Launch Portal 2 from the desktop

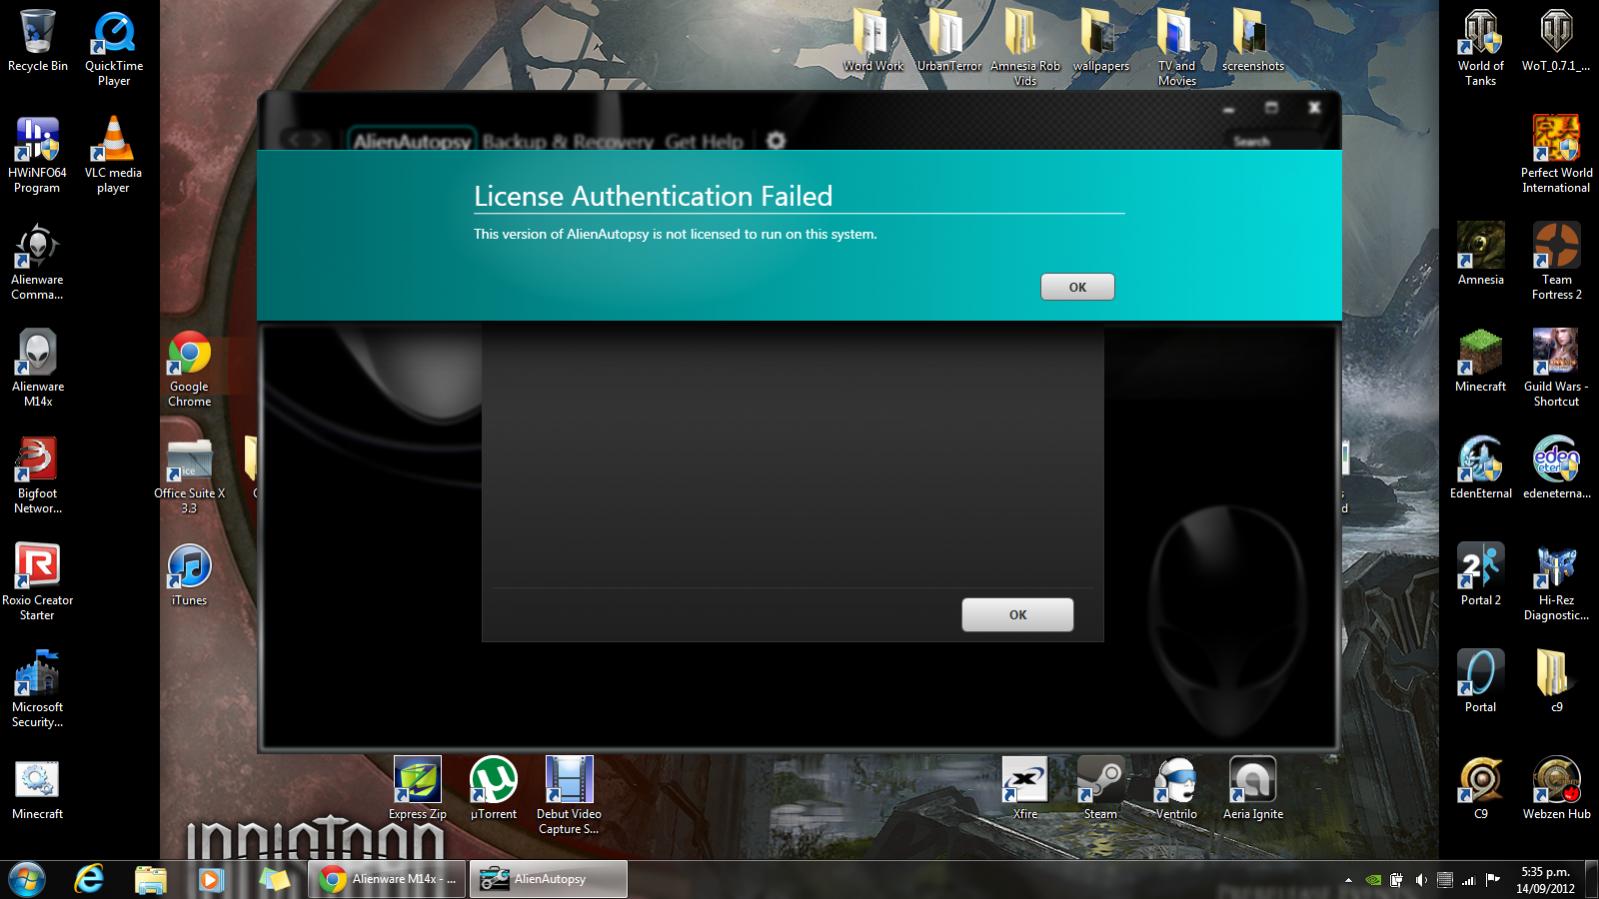[x=1480, y=576]
